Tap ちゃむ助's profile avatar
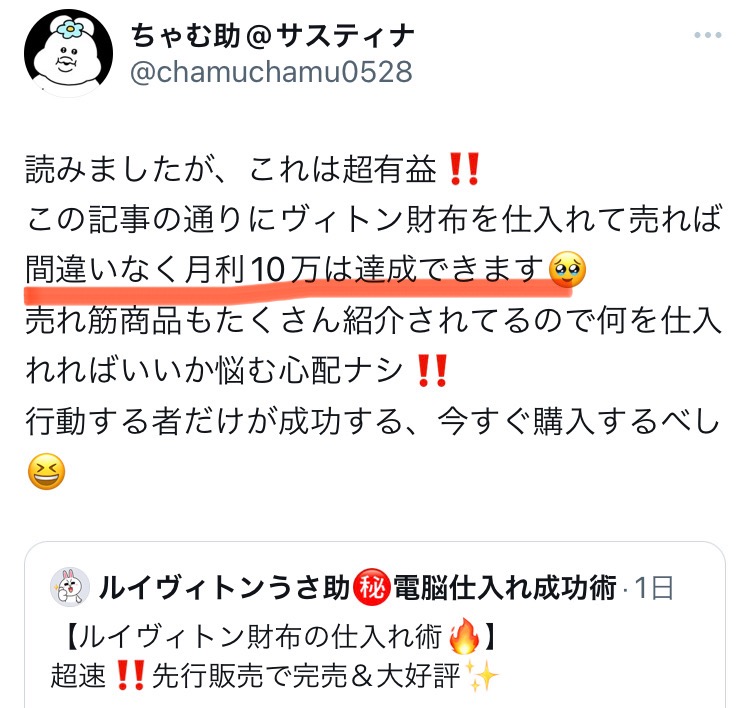750x708 pixels. pos(68,53)
